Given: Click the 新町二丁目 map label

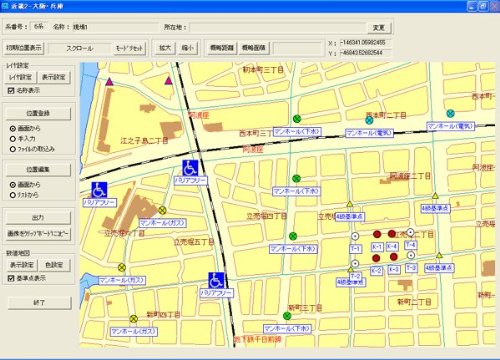Looking at the screenshot, I should pyautogui.click(x=414, y=302).
